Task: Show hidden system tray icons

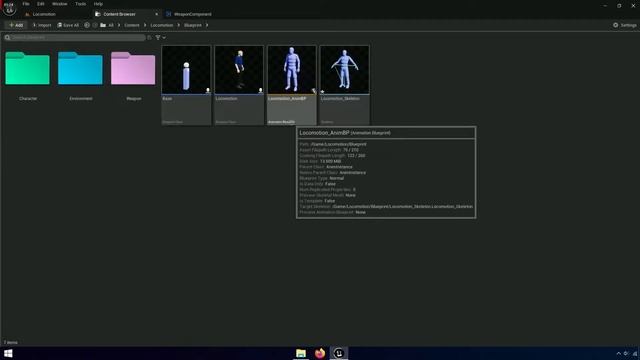Action: 618,353
